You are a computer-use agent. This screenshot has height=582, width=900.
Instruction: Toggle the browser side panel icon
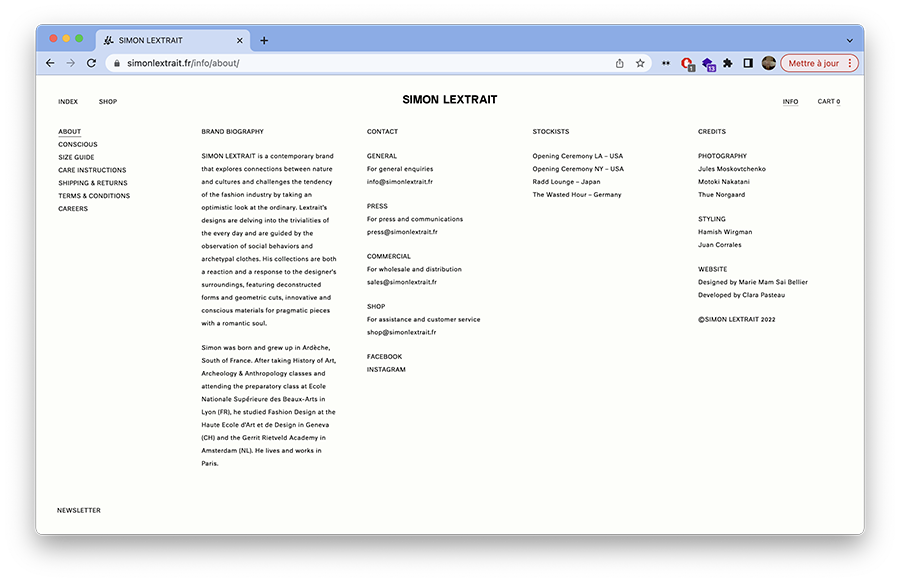(748, 63)
